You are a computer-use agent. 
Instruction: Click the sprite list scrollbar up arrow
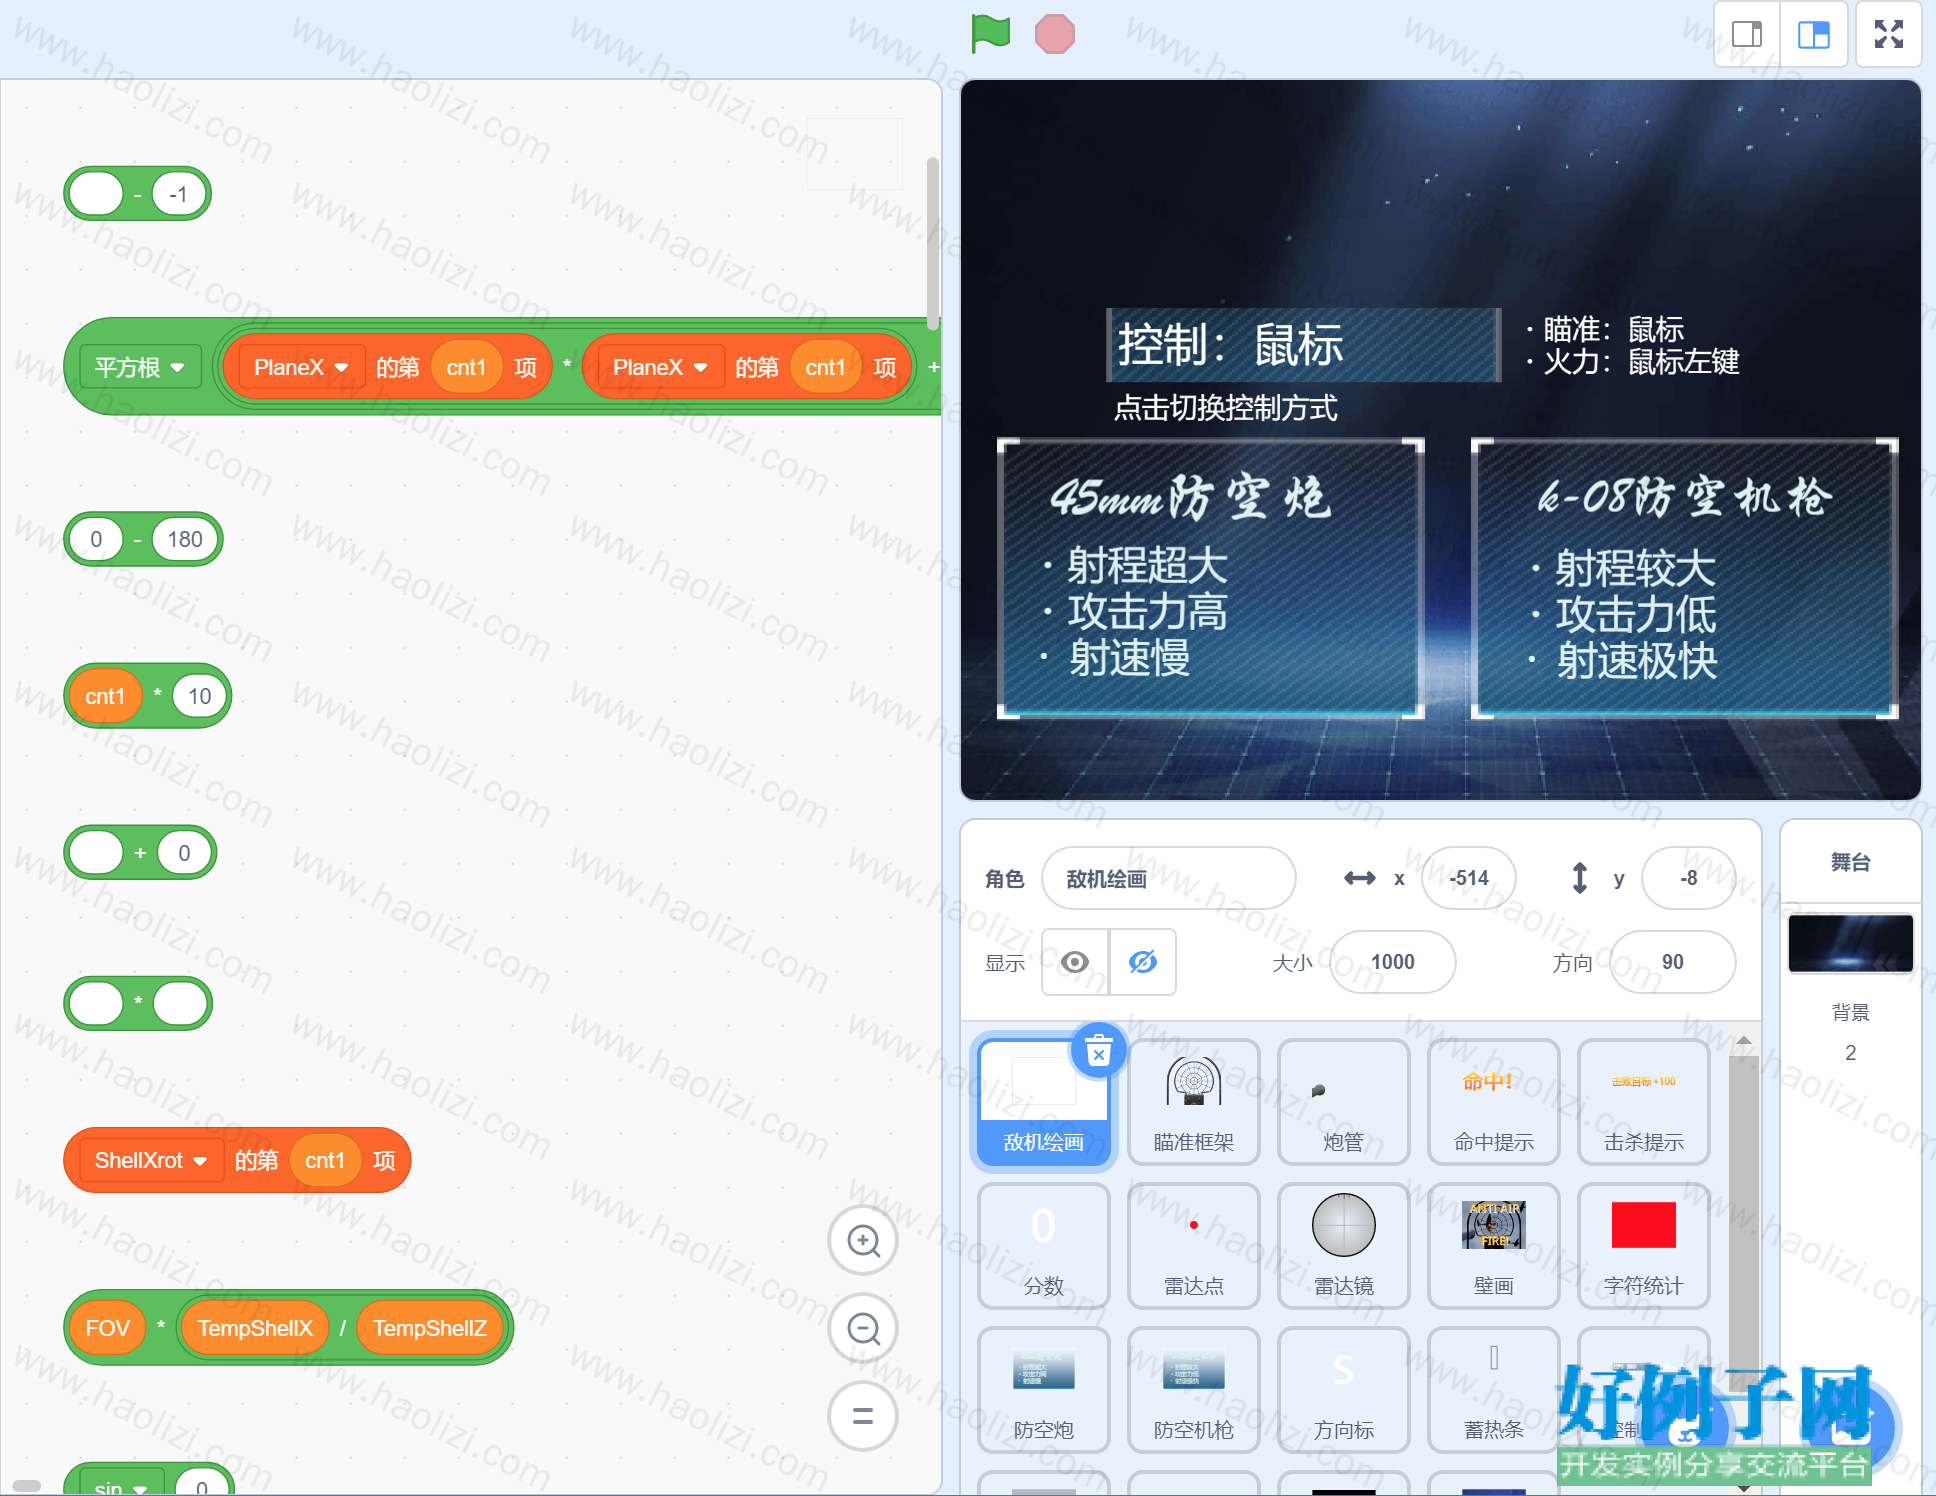coord(1744,1041)
